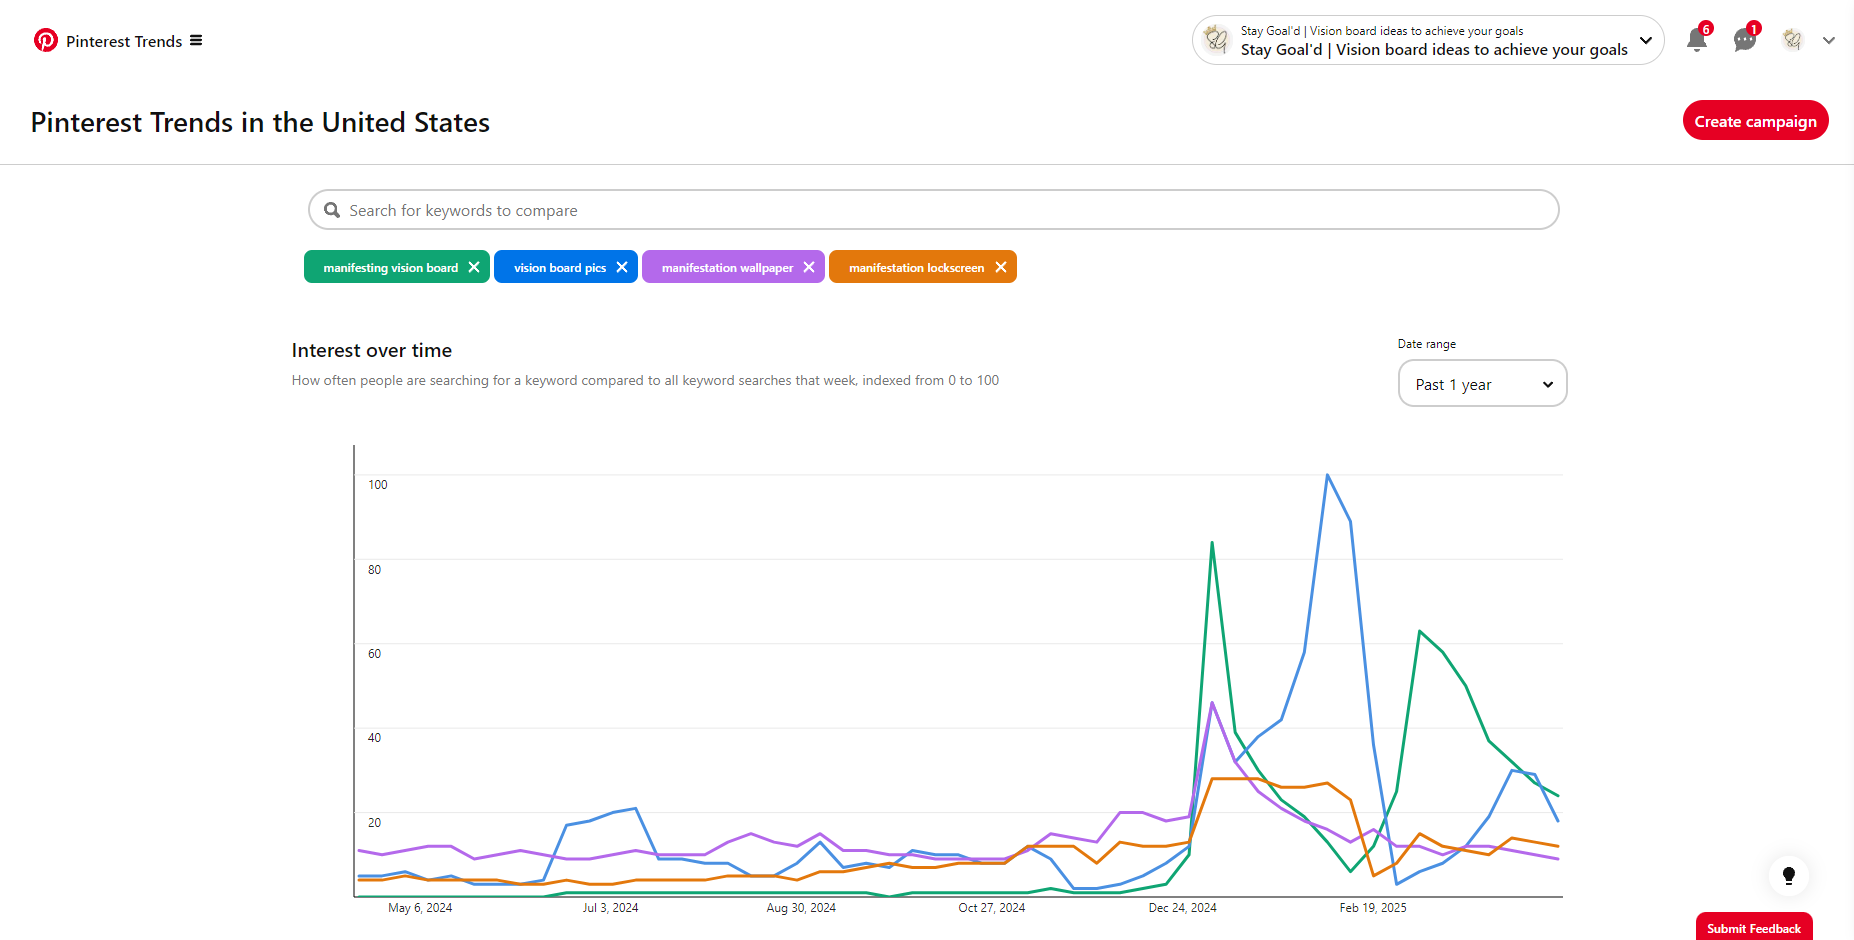Viewport: 1854px width, 940px height.
Task: Expand the account menu chevron beside avatar
Action: [x=1829, y=41]
